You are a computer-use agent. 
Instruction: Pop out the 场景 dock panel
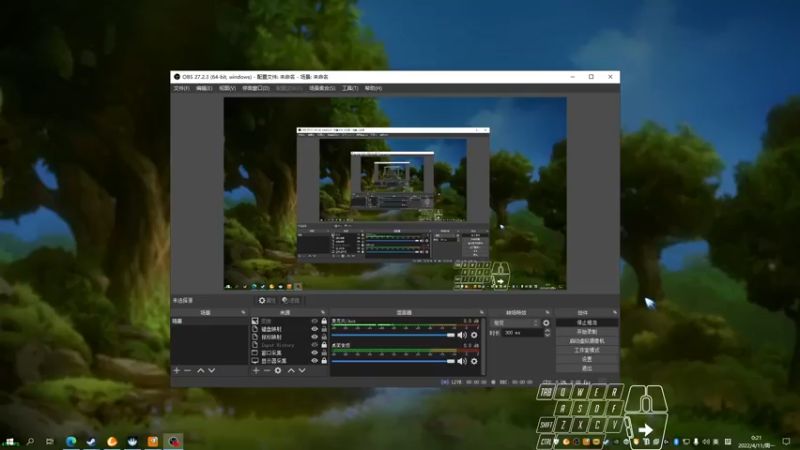[x=243, y=312]
